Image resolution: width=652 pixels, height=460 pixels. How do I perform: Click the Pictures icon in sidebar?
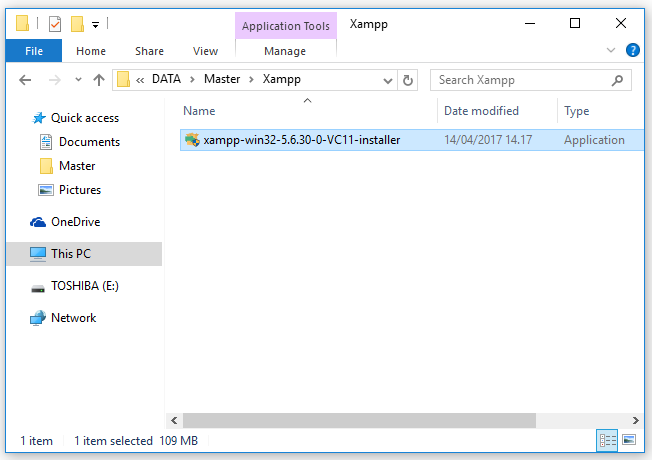pyautogui.click(x=46, y=190)
